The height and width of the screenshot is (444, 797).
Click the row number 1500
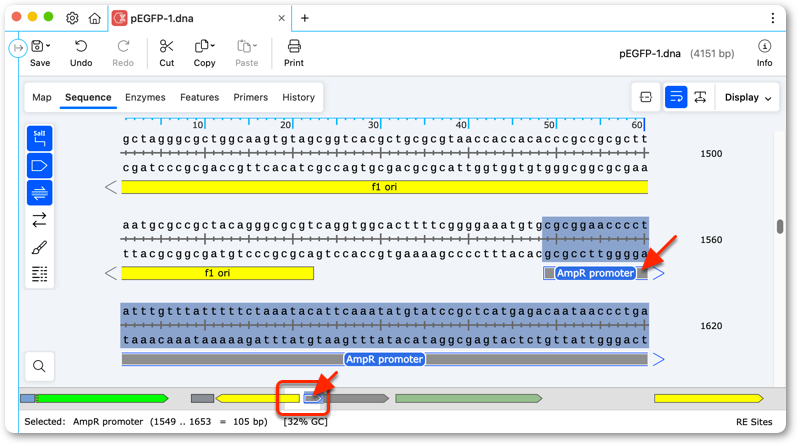(711, 153)
